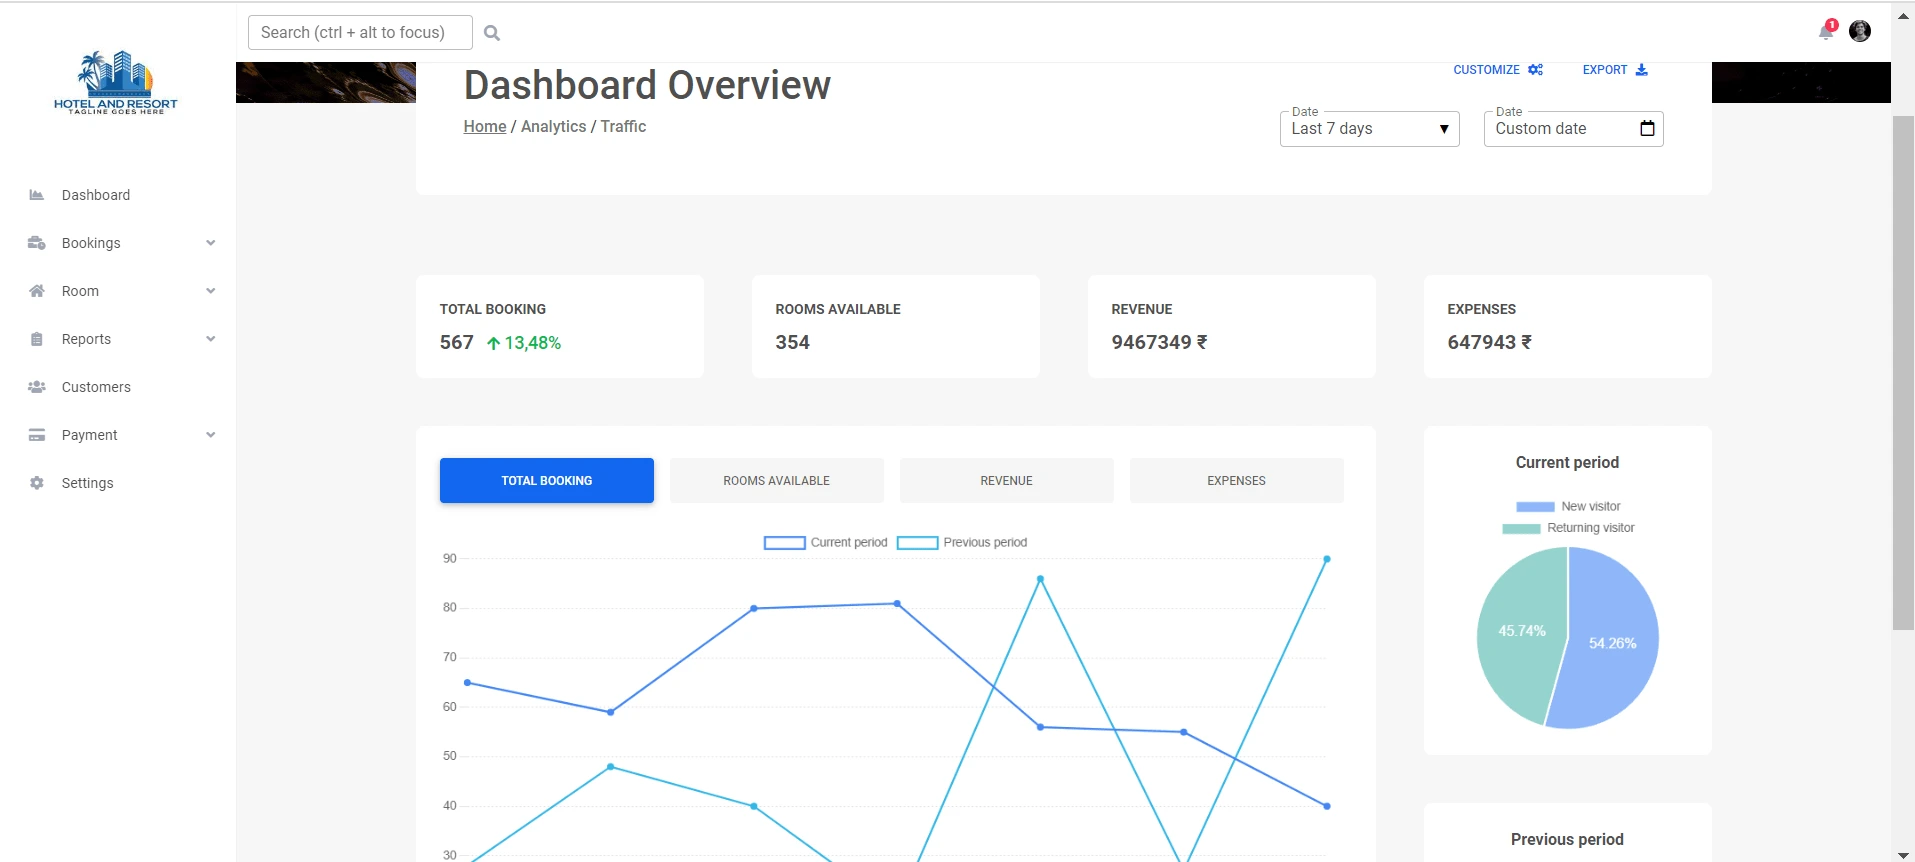Click the Total Booking value 567

point(457,343)
